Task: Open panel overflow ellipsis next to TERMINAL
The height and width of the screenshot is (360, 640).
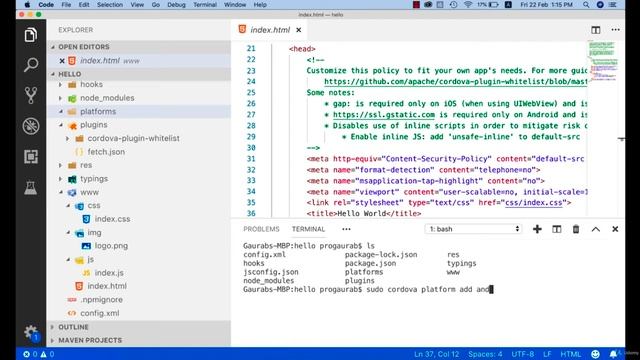Action: tap(346, 229)
